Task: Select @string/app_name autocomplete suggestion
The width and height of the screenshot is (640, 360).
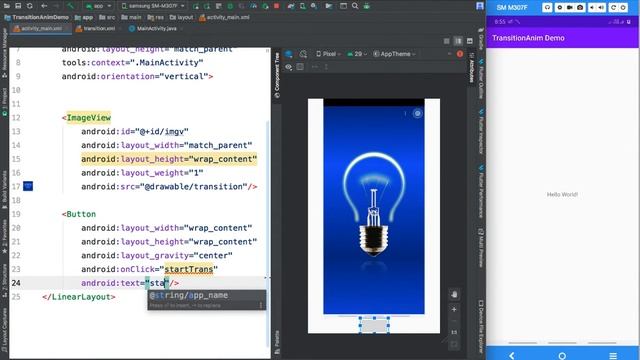Action: (207, 296)
